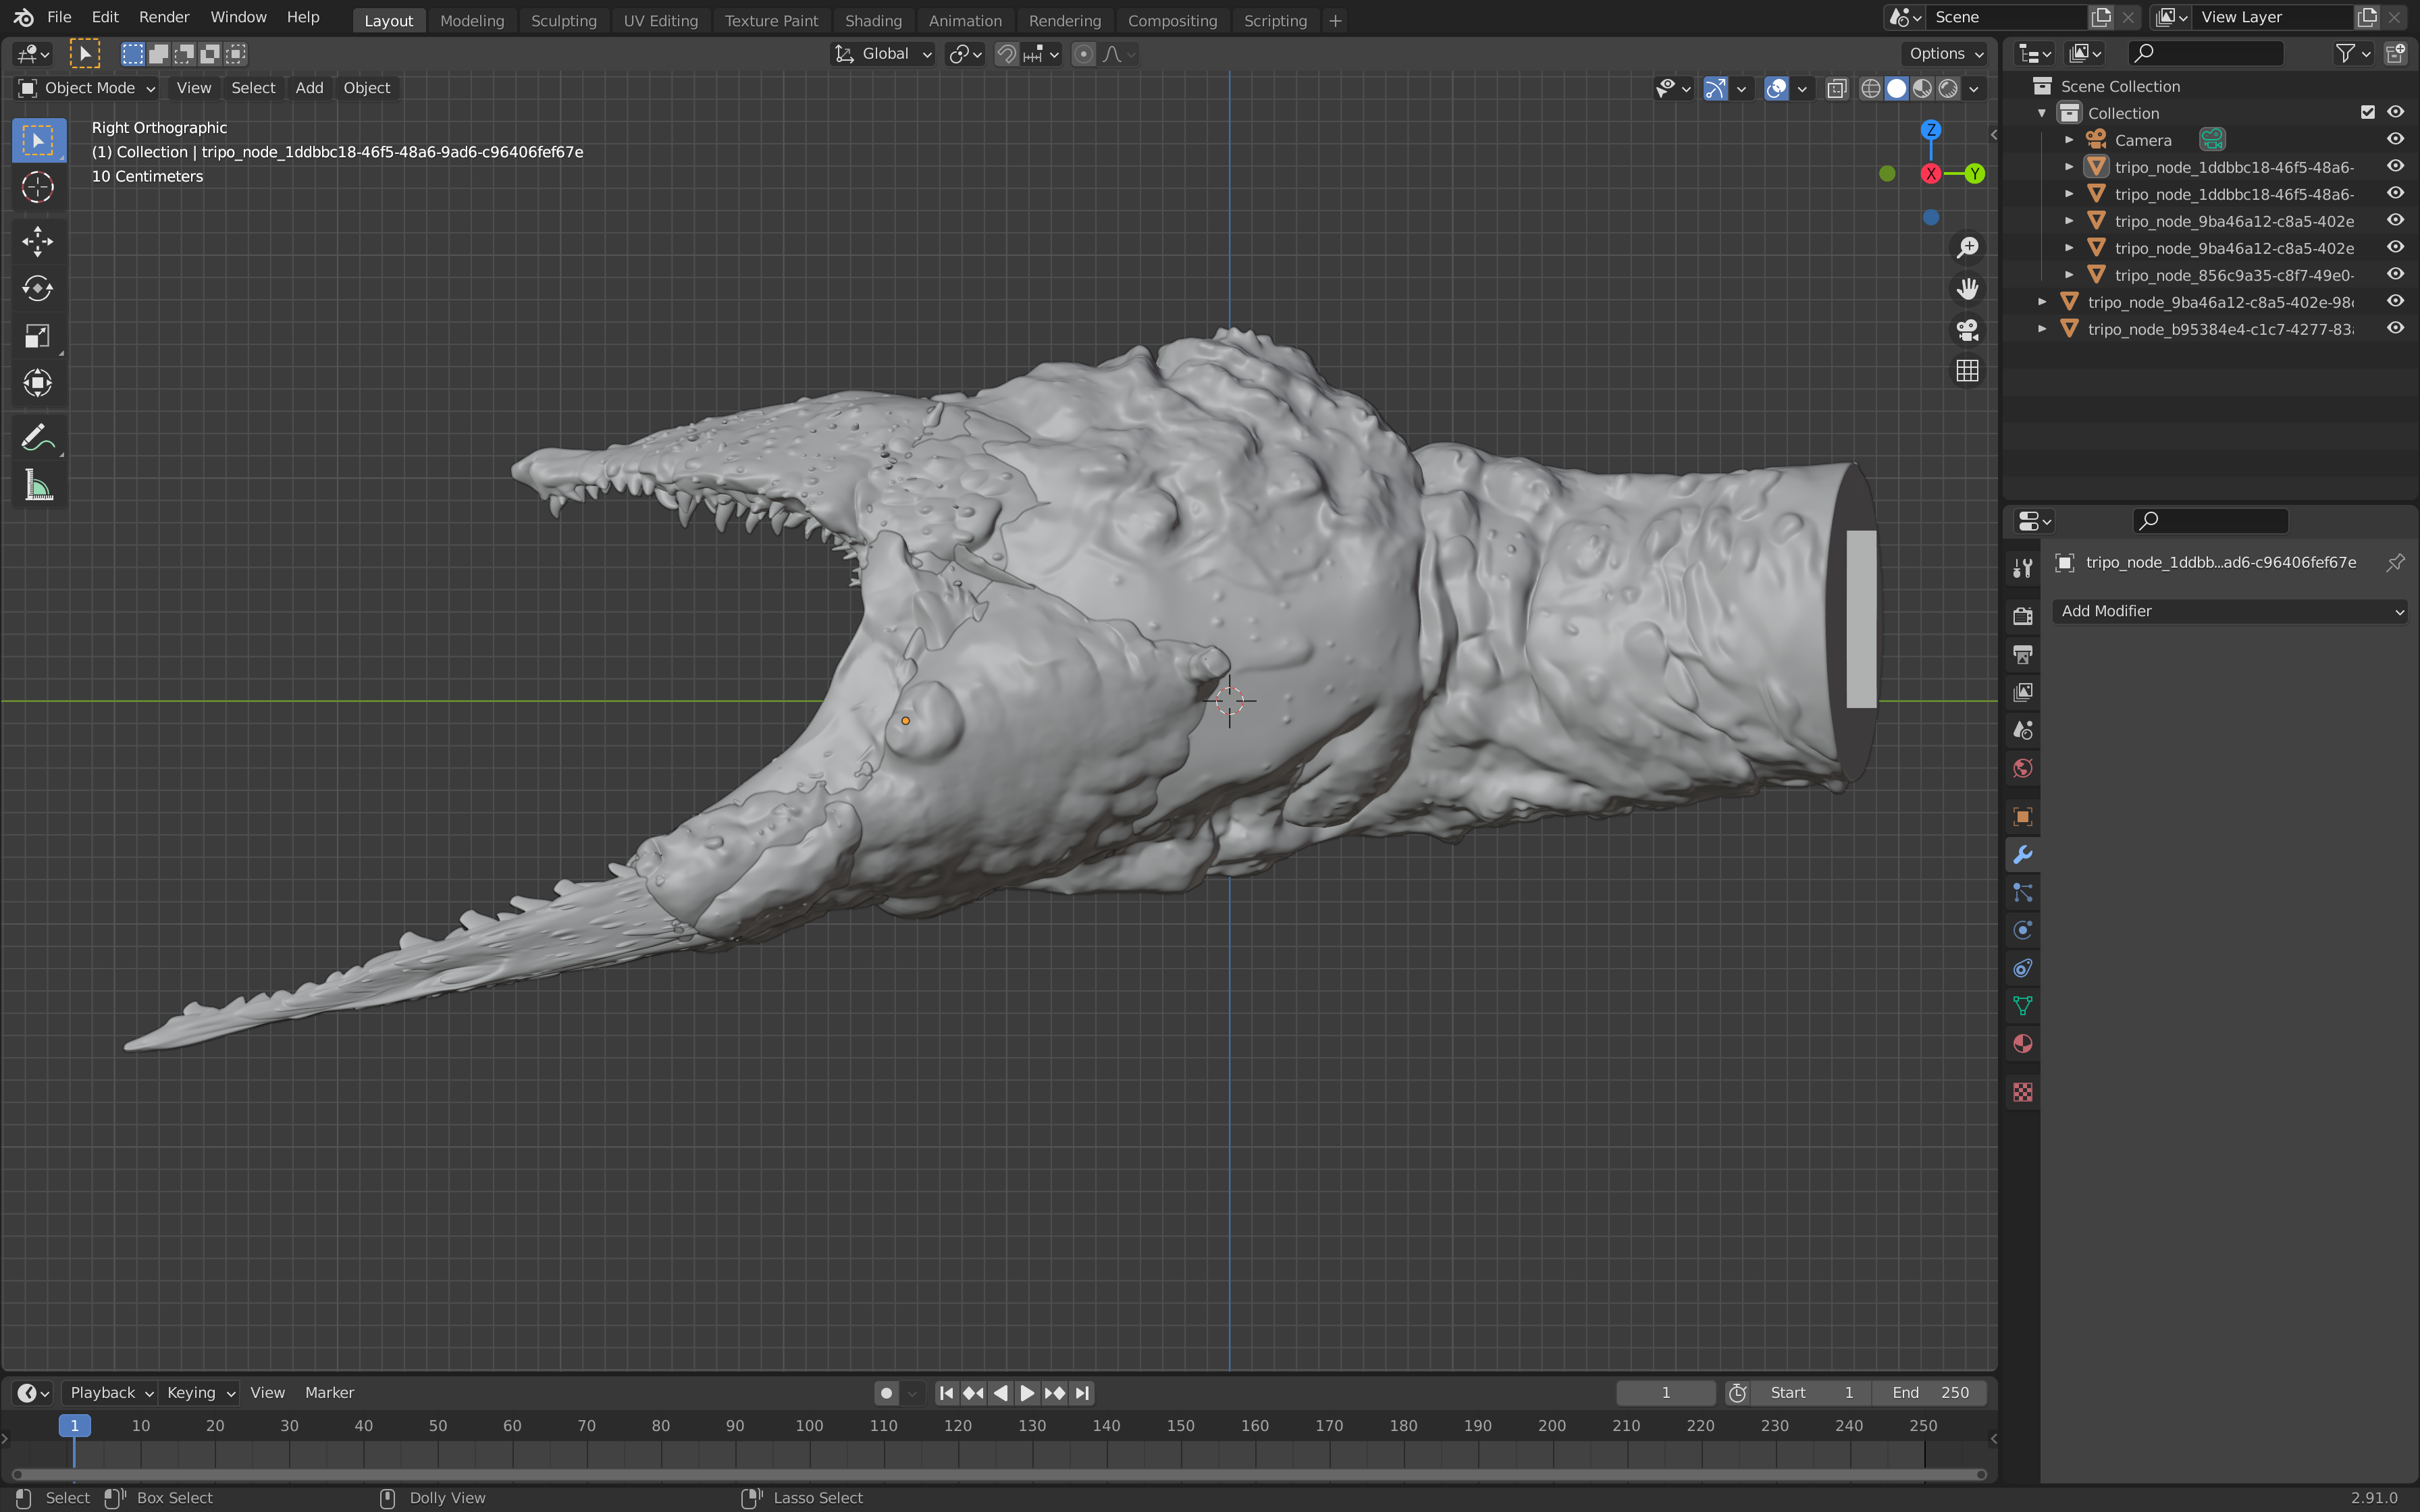This screenshot has width=2420, height=1512.
Task: Hide the Camera object with its eye icon
Action: (x=2395, y=139)
